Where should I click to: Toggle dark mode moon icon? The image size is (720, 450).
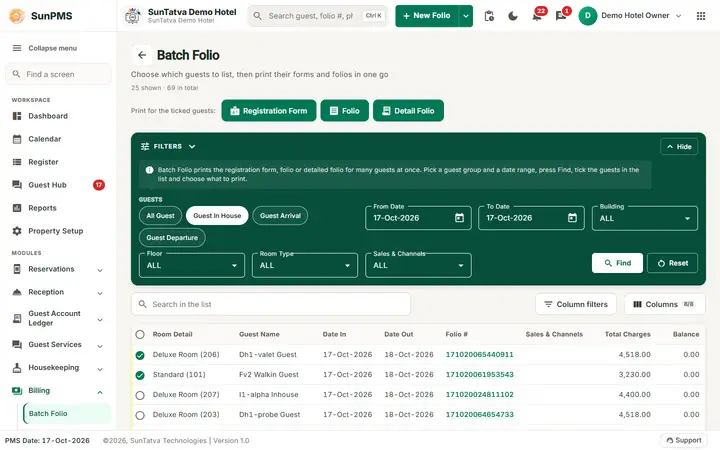[x=513, y=16]
